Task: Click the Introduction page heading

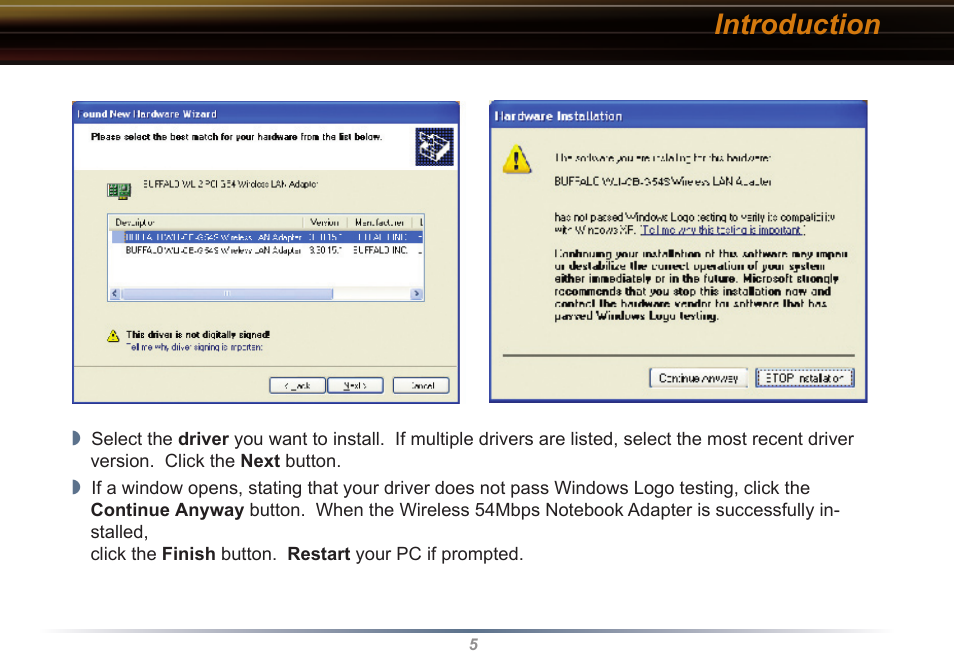Action: tap(797, 25)
